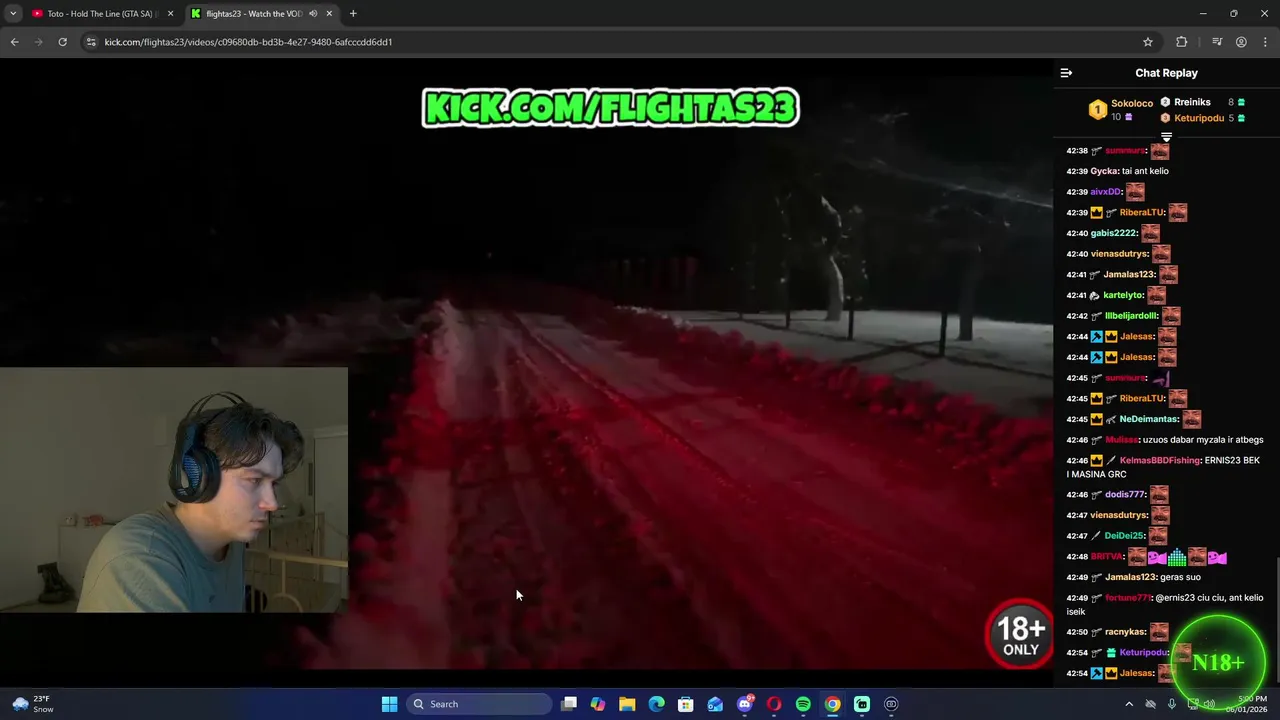Viewport: 1280px width, 720px height.
Task: Click the BRITVA username in chat
Action: tap(1106, 557)
